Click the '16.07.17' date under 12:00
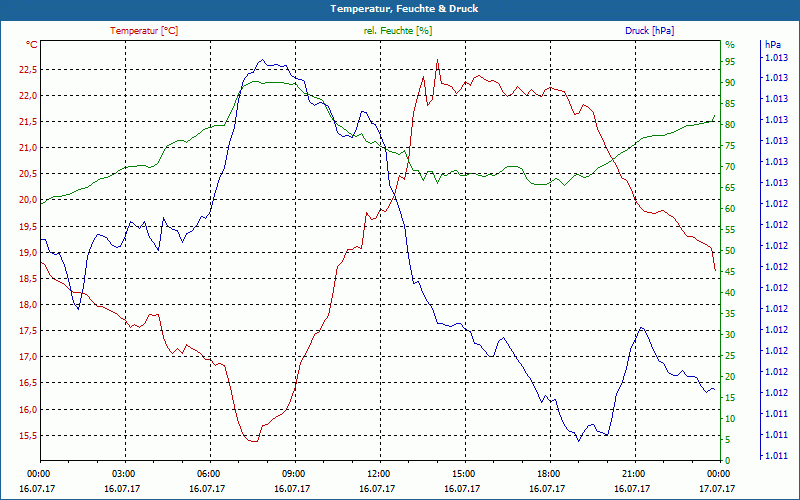 pos(377,489)
